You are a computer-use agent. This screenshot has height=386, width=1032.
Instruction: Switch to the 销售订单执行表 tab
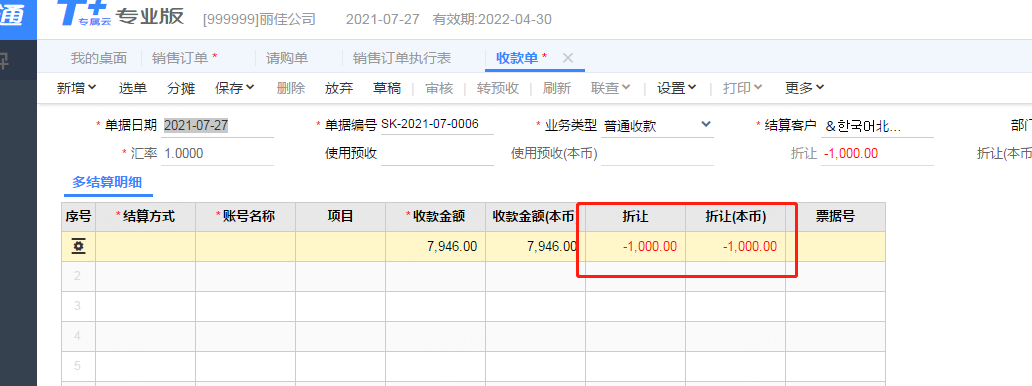(x=402, y=58)
